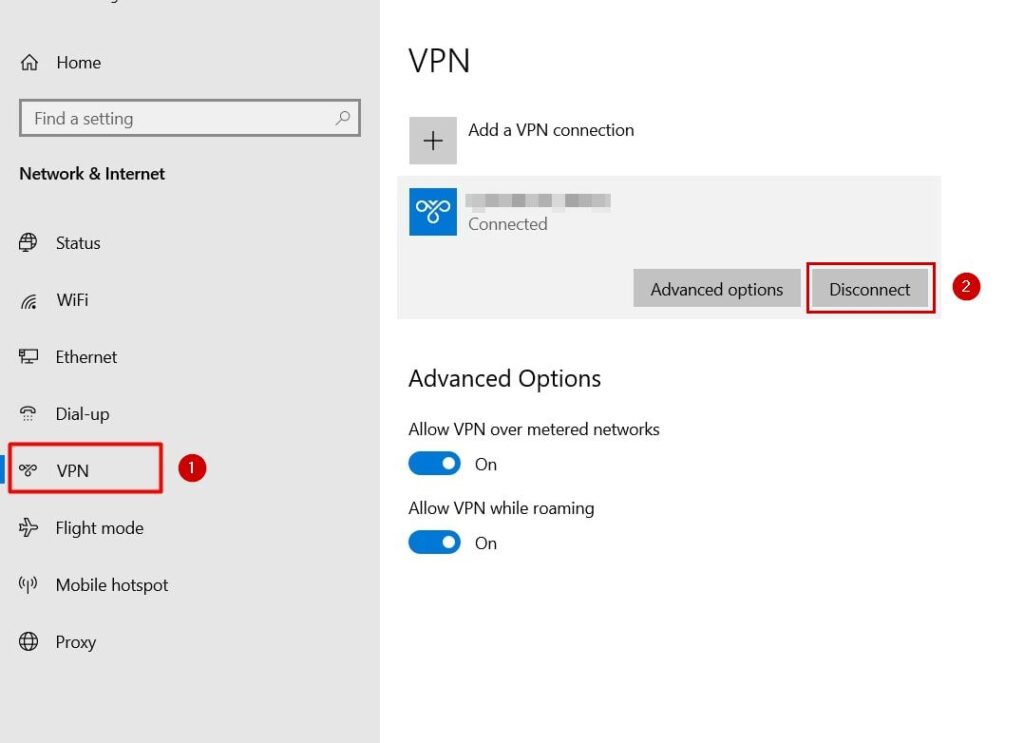1024x743 pixels.
Task: Click the Status globe icon
Action: pyautogui.click(x=28, y=243)
